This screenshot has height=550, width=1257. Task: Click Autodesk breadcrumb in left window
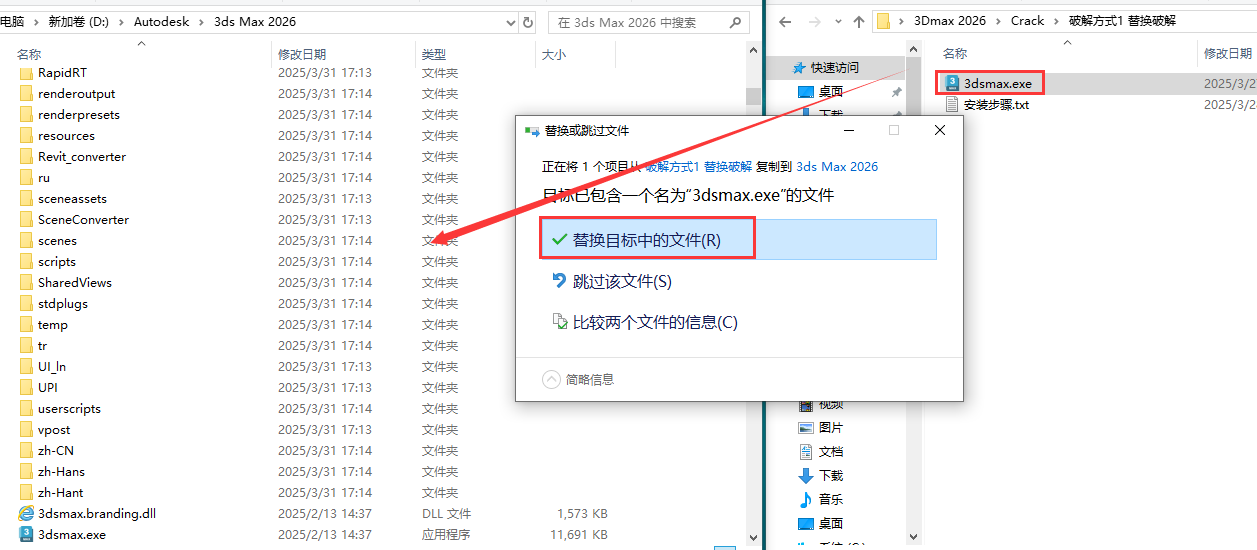(159, 21)
